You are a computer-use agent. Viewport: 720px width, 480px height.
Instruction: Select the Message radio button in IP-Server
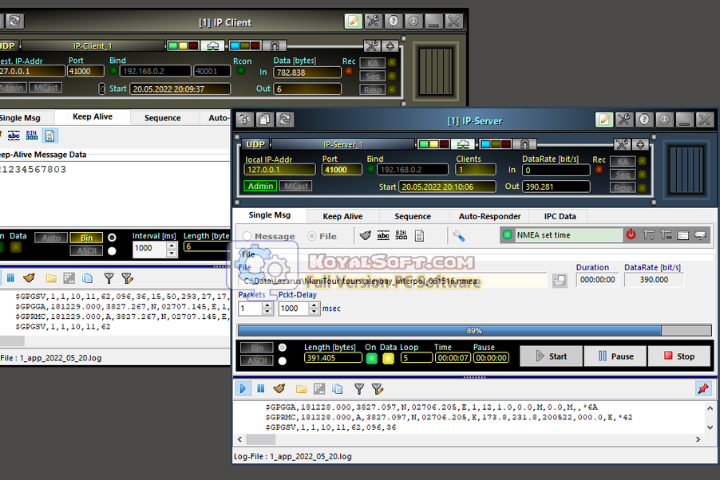tap(247, 236)
